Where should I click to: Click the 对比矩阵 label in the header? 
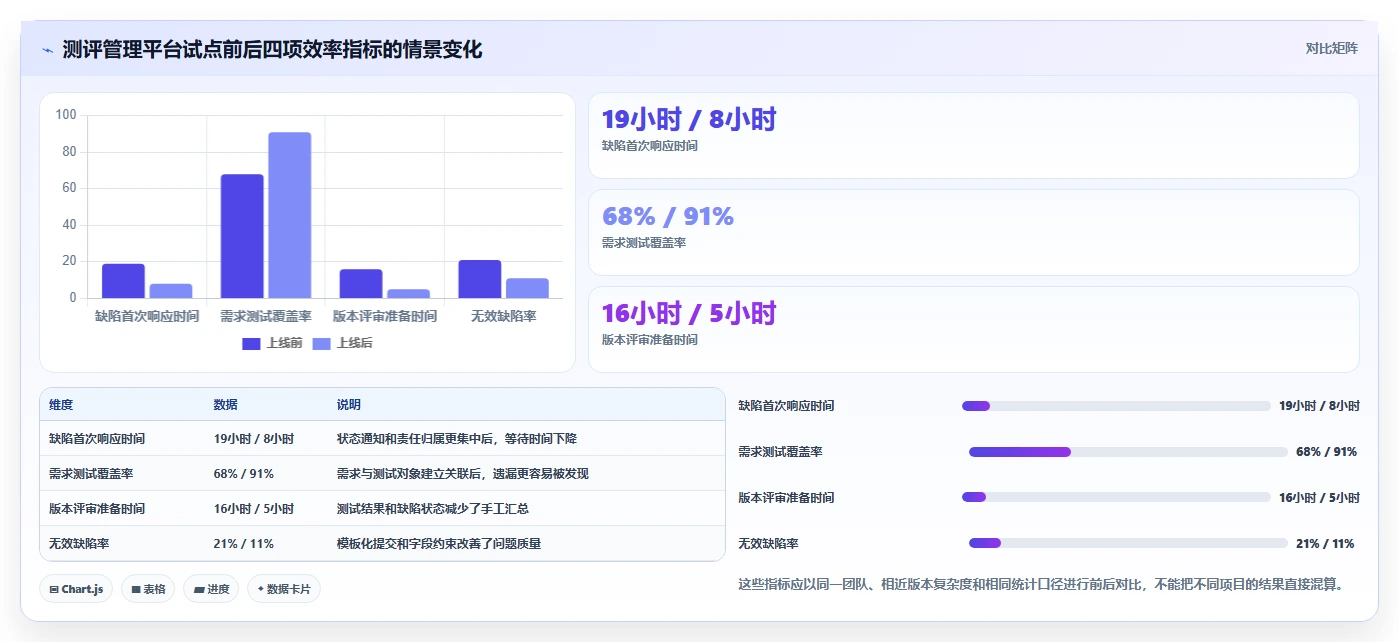[1331, 48]
